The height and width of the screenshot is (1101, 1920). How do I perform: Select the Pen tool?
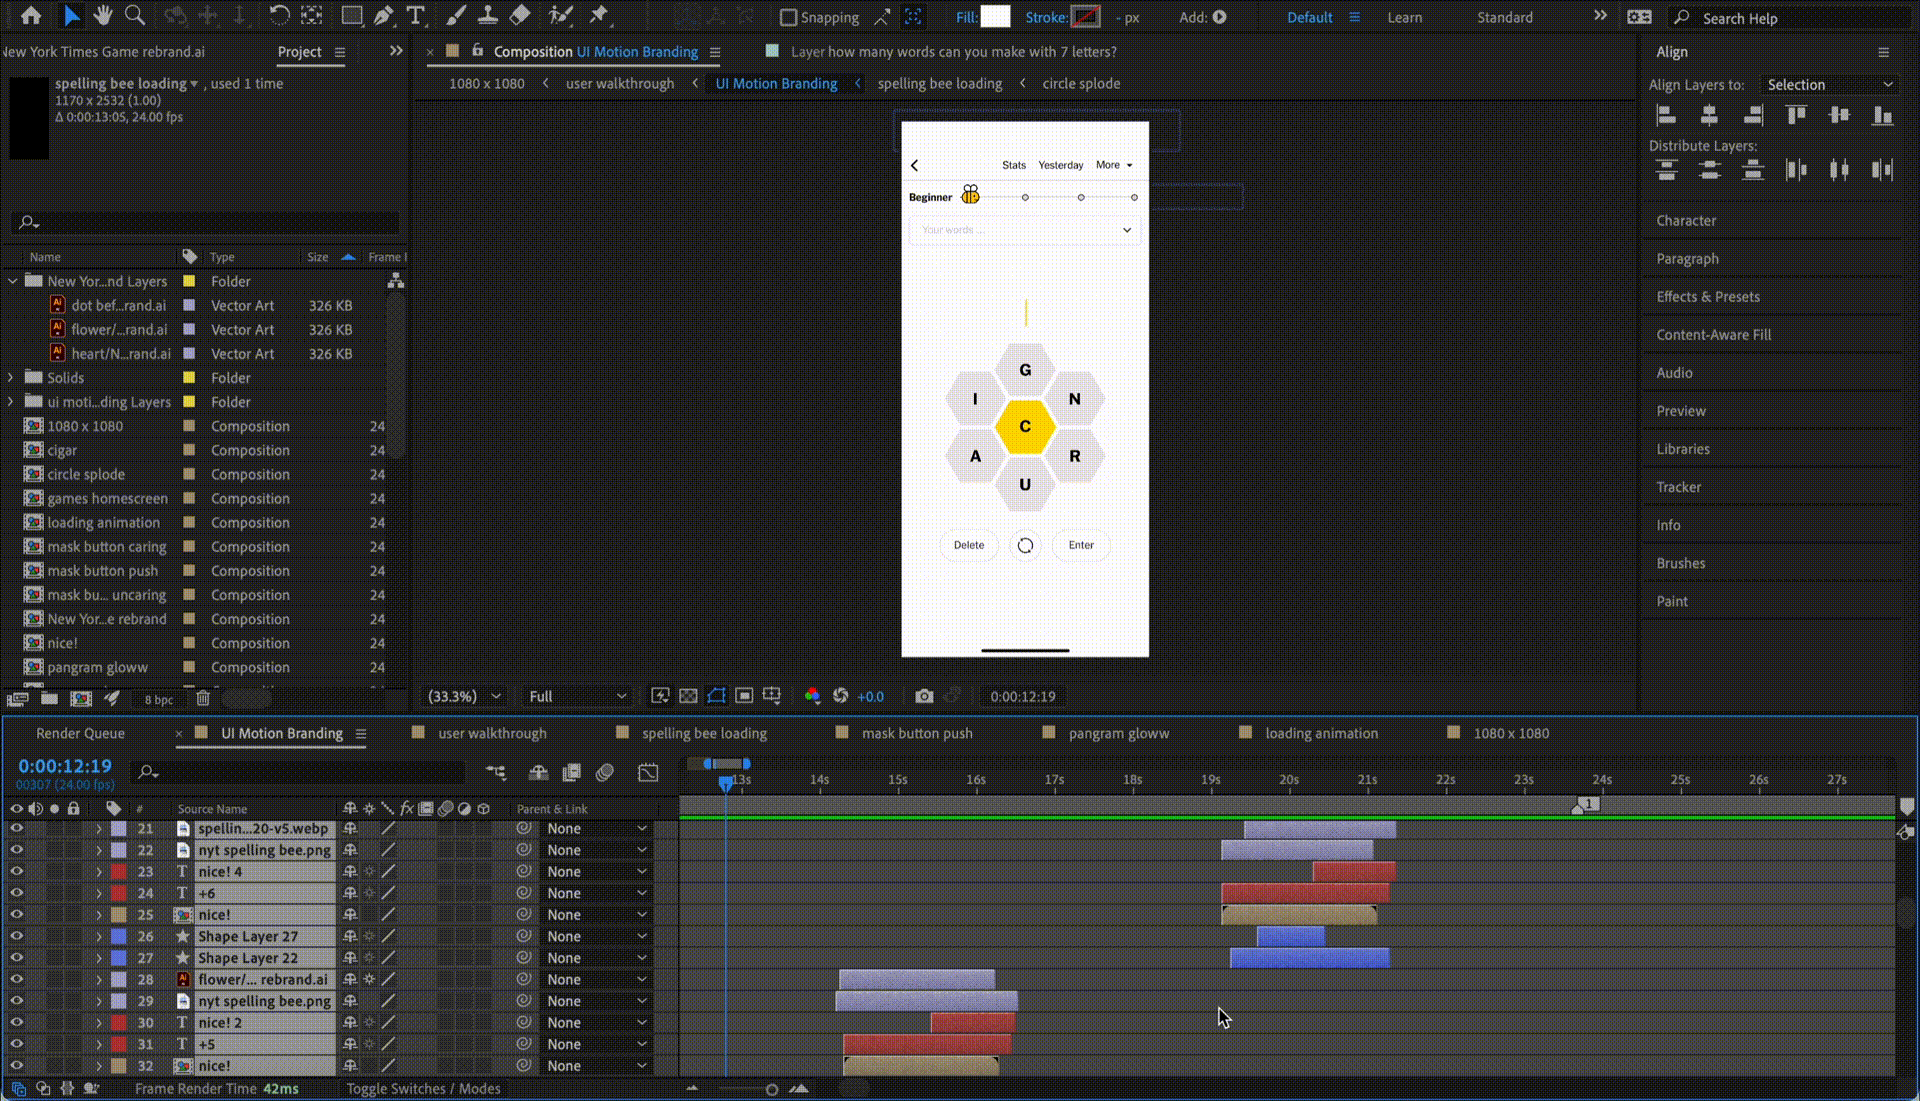click(383, 15)
